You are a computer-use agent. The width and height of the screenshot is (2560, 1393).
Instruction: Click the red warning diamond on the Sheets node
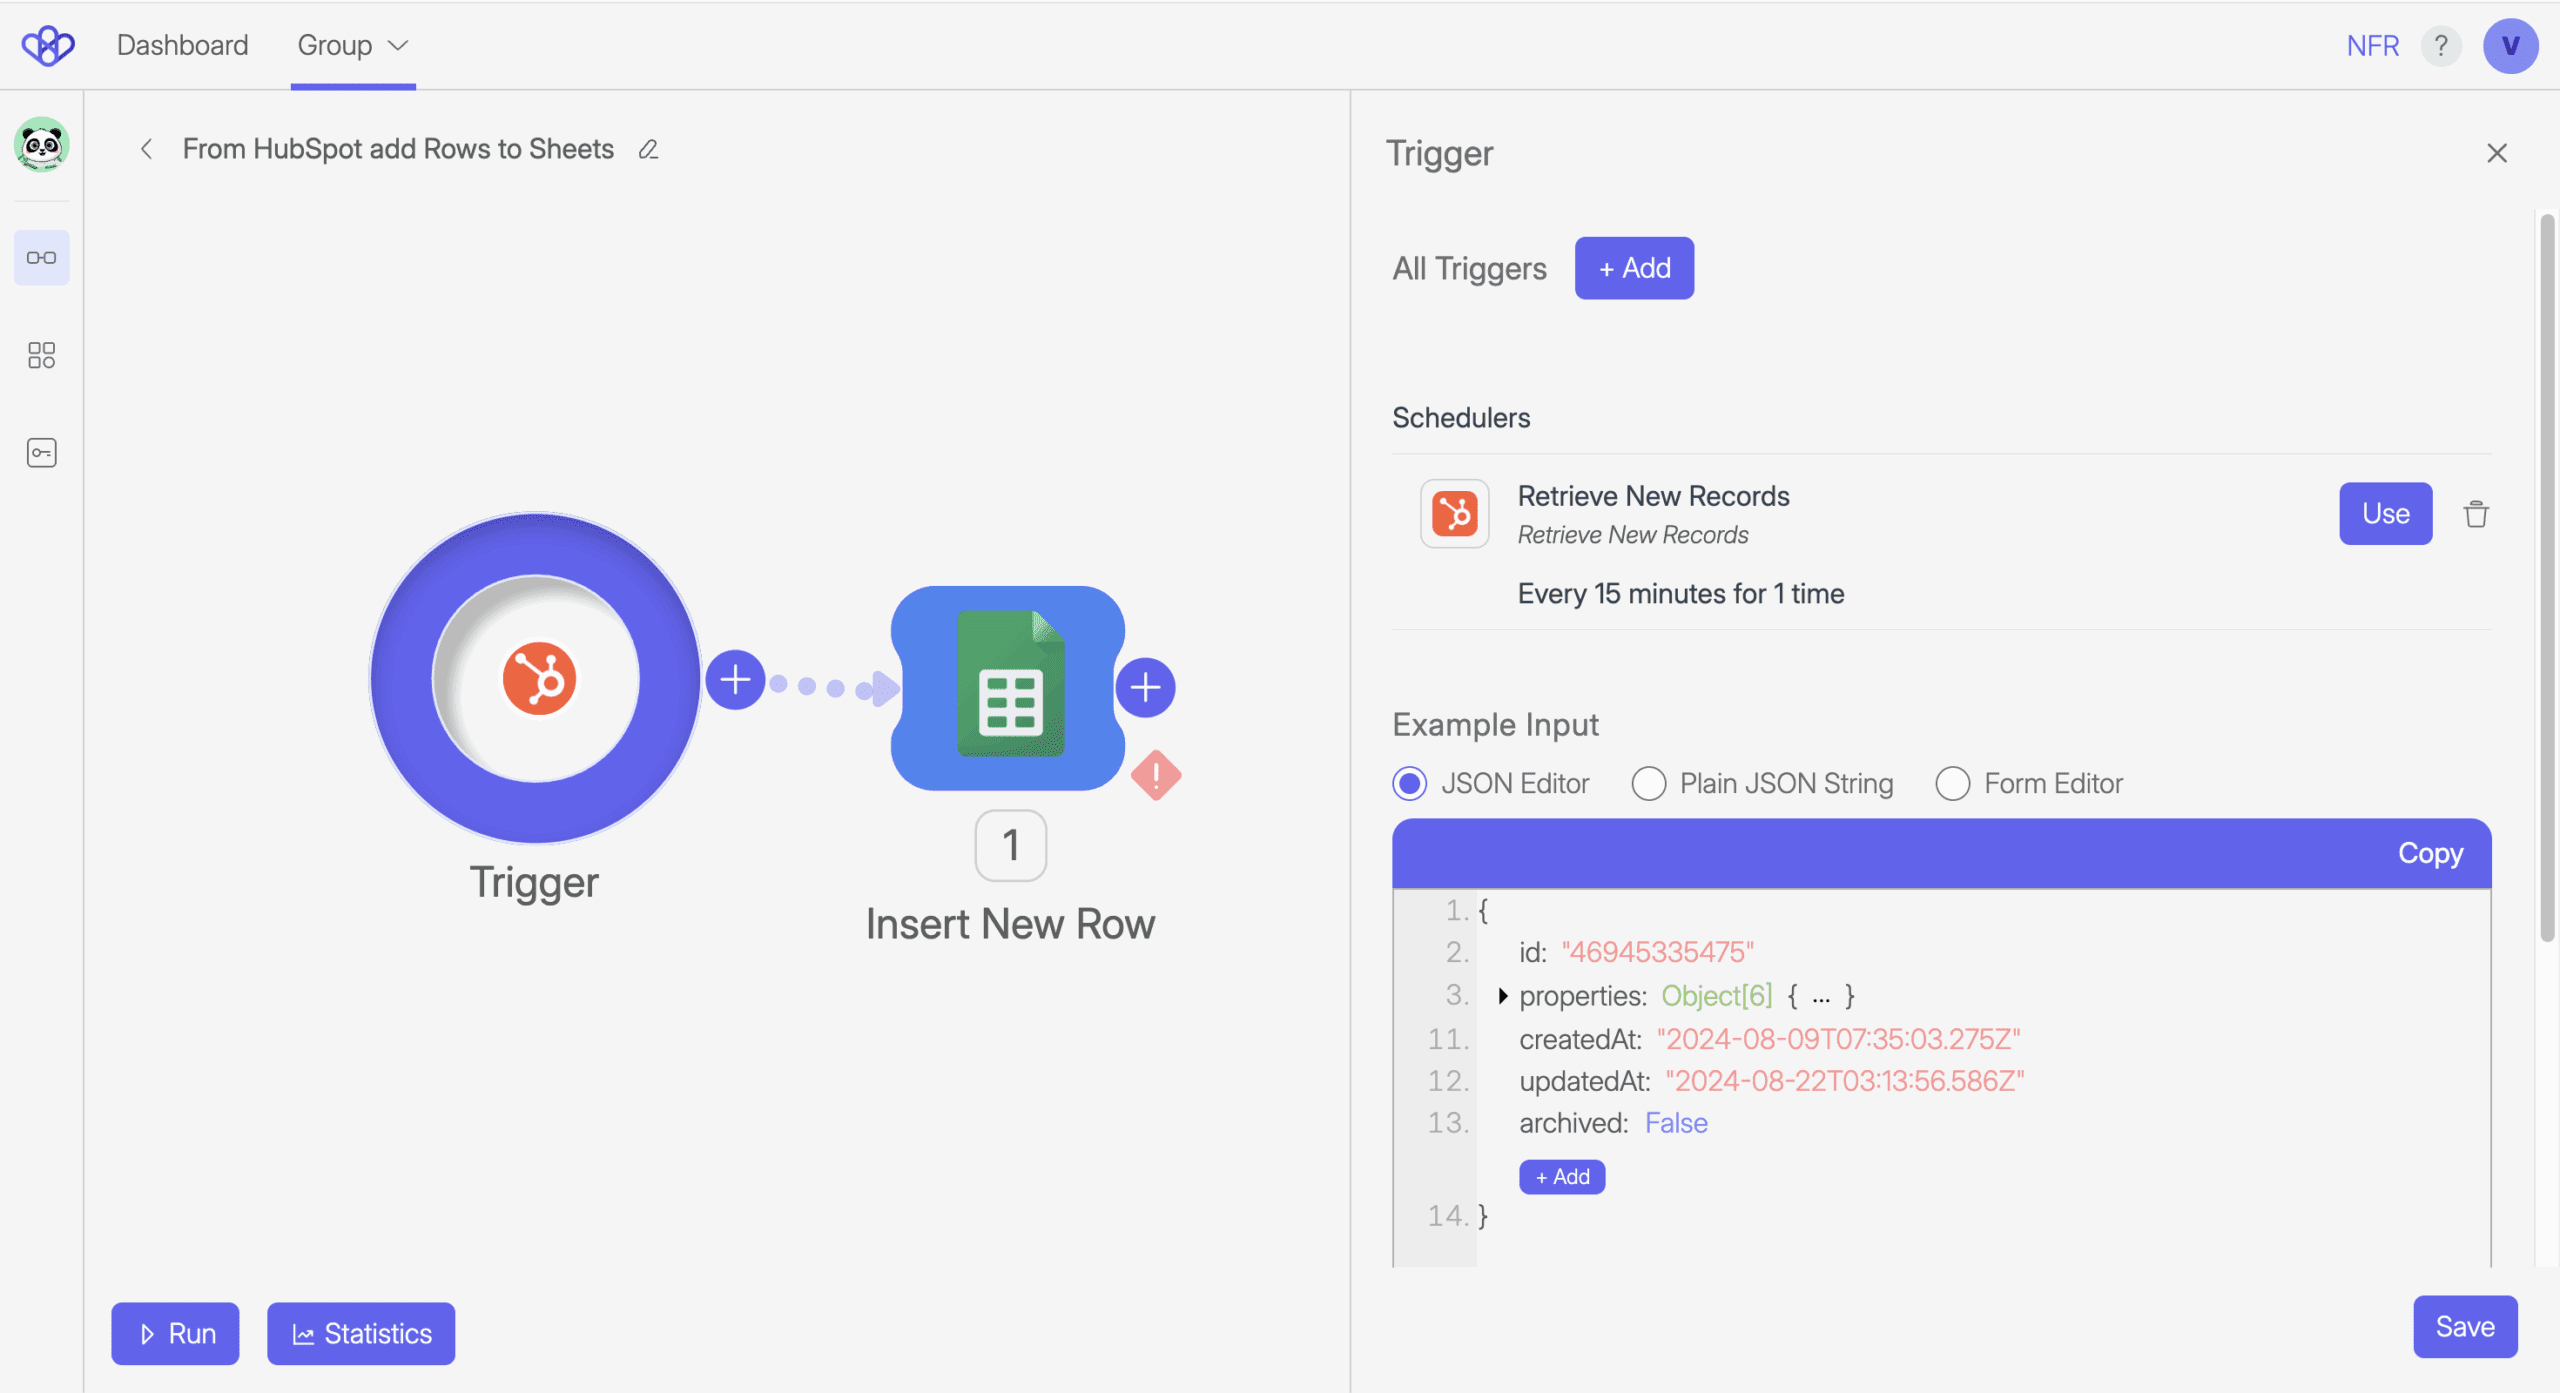[x=1156, y=775]
